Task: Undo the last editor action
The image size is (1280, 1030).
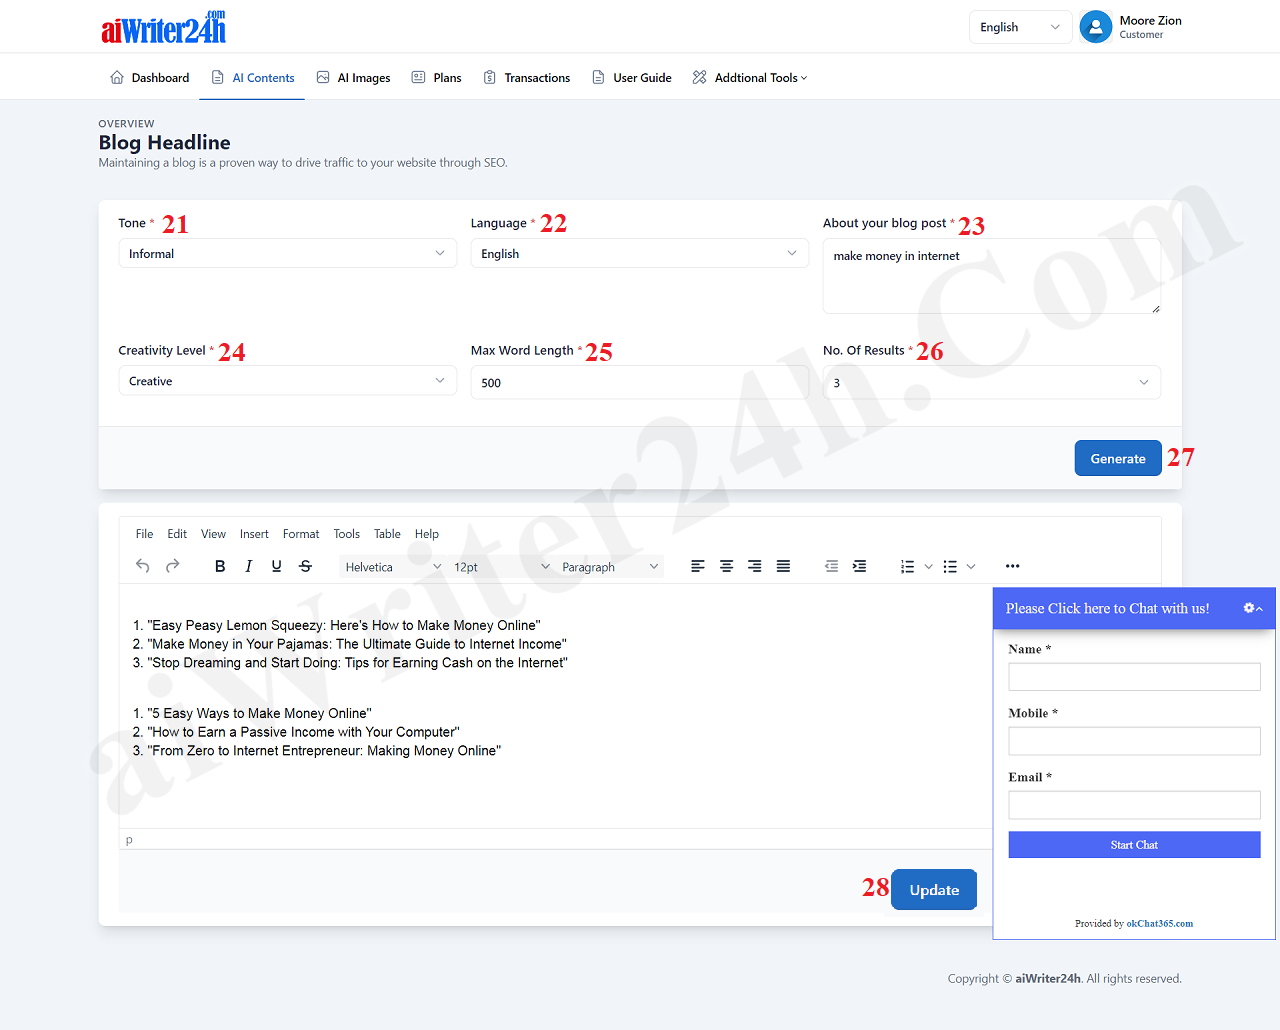Action: pos(143,566)
